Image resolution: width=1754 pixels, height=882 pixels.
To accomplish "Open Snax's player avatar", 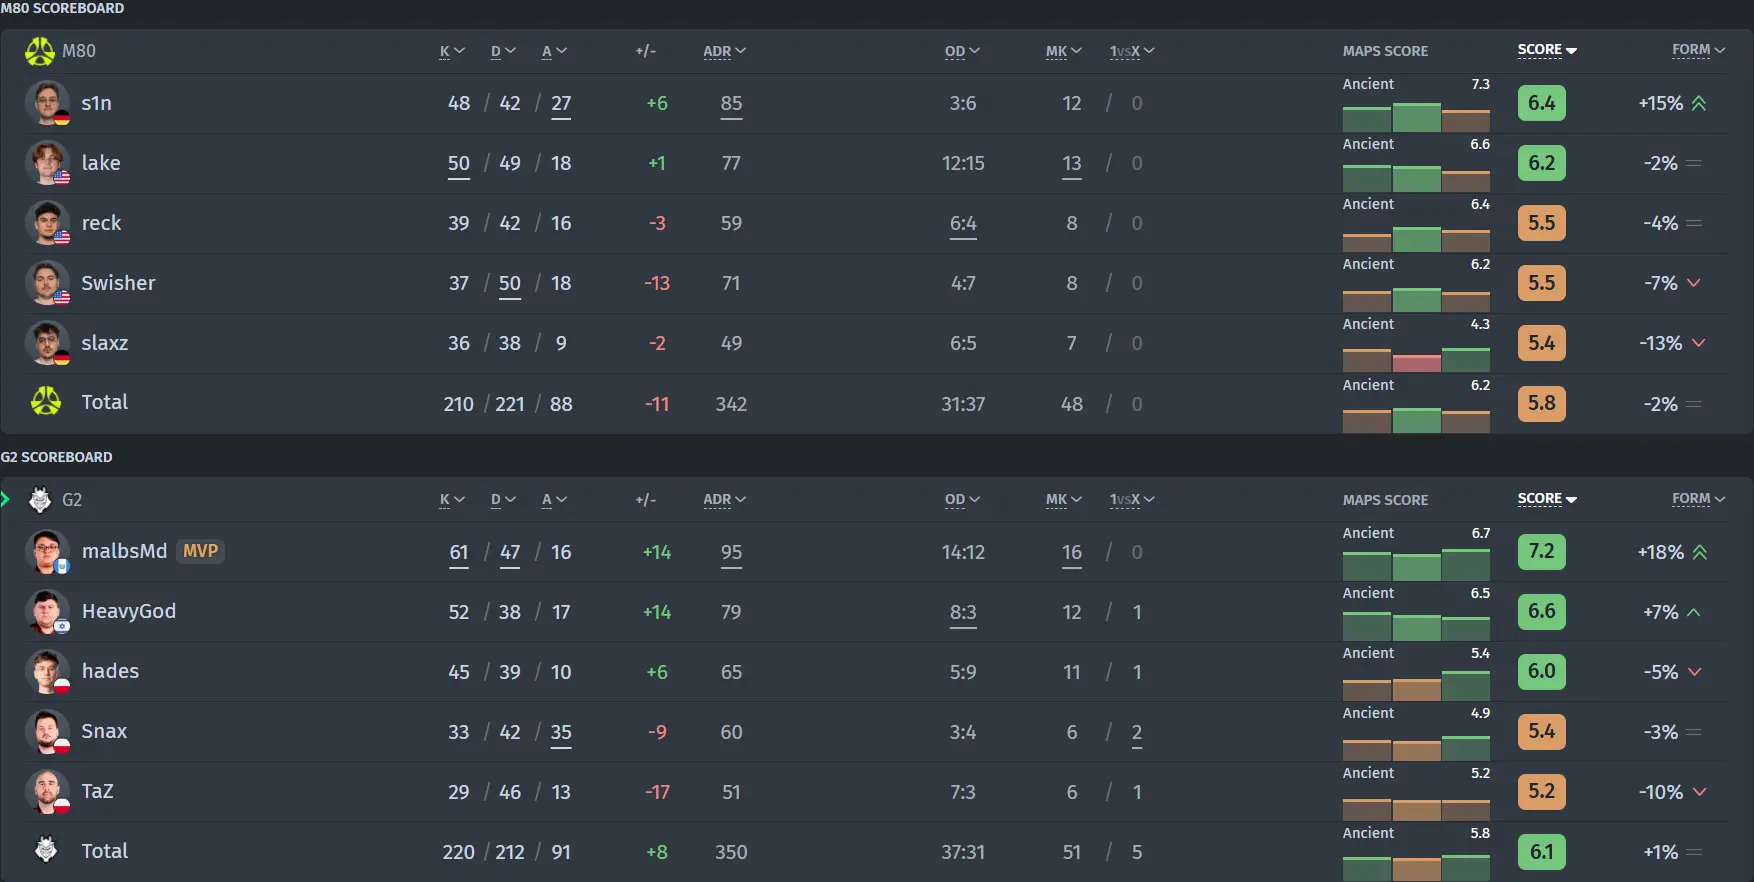I will 47,732.
